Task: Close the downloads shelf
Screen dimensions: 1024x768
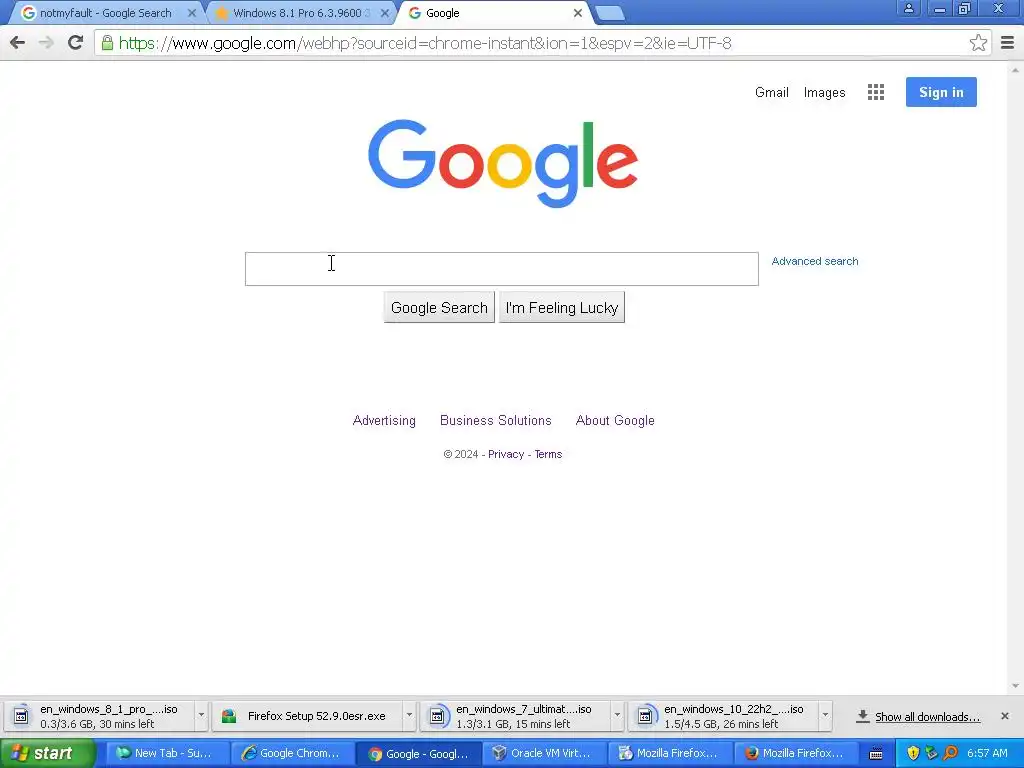Action: point(1004,716)
